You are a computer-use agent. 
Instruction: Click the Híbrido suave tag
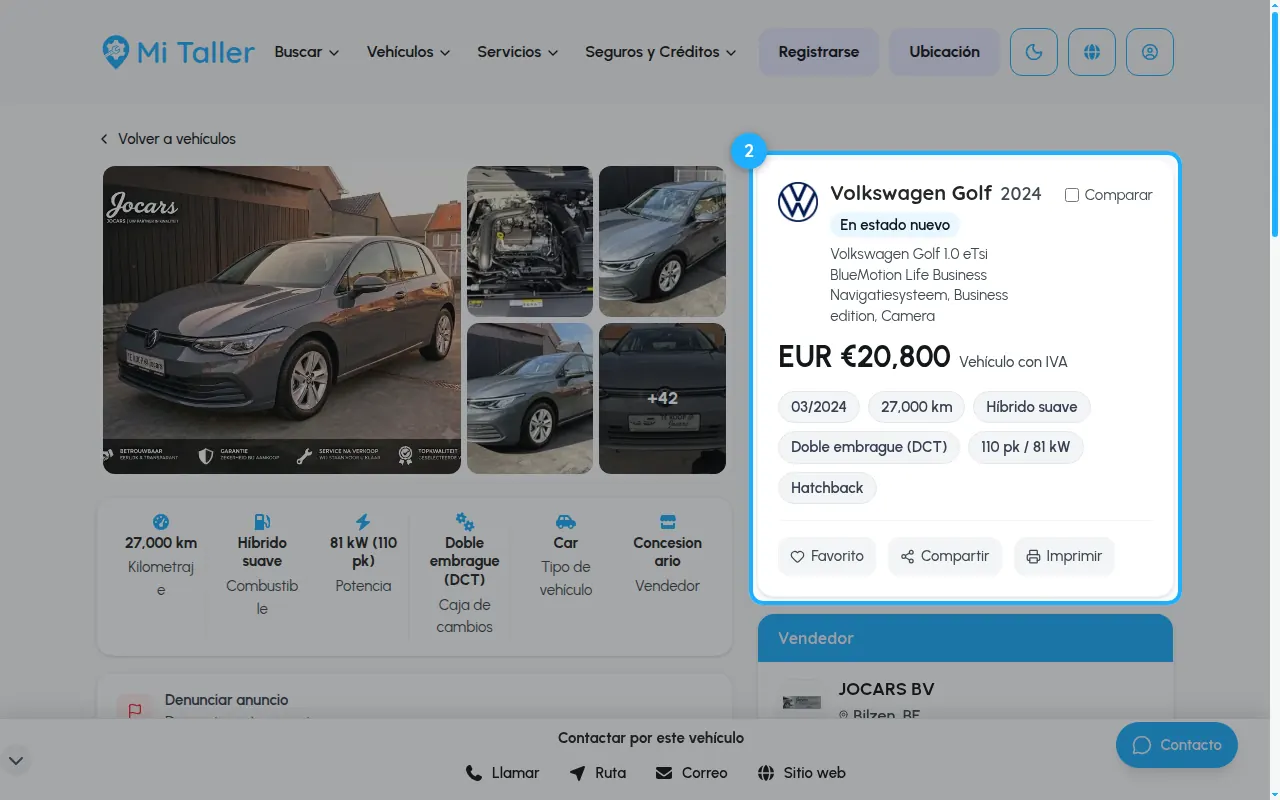1032,407
